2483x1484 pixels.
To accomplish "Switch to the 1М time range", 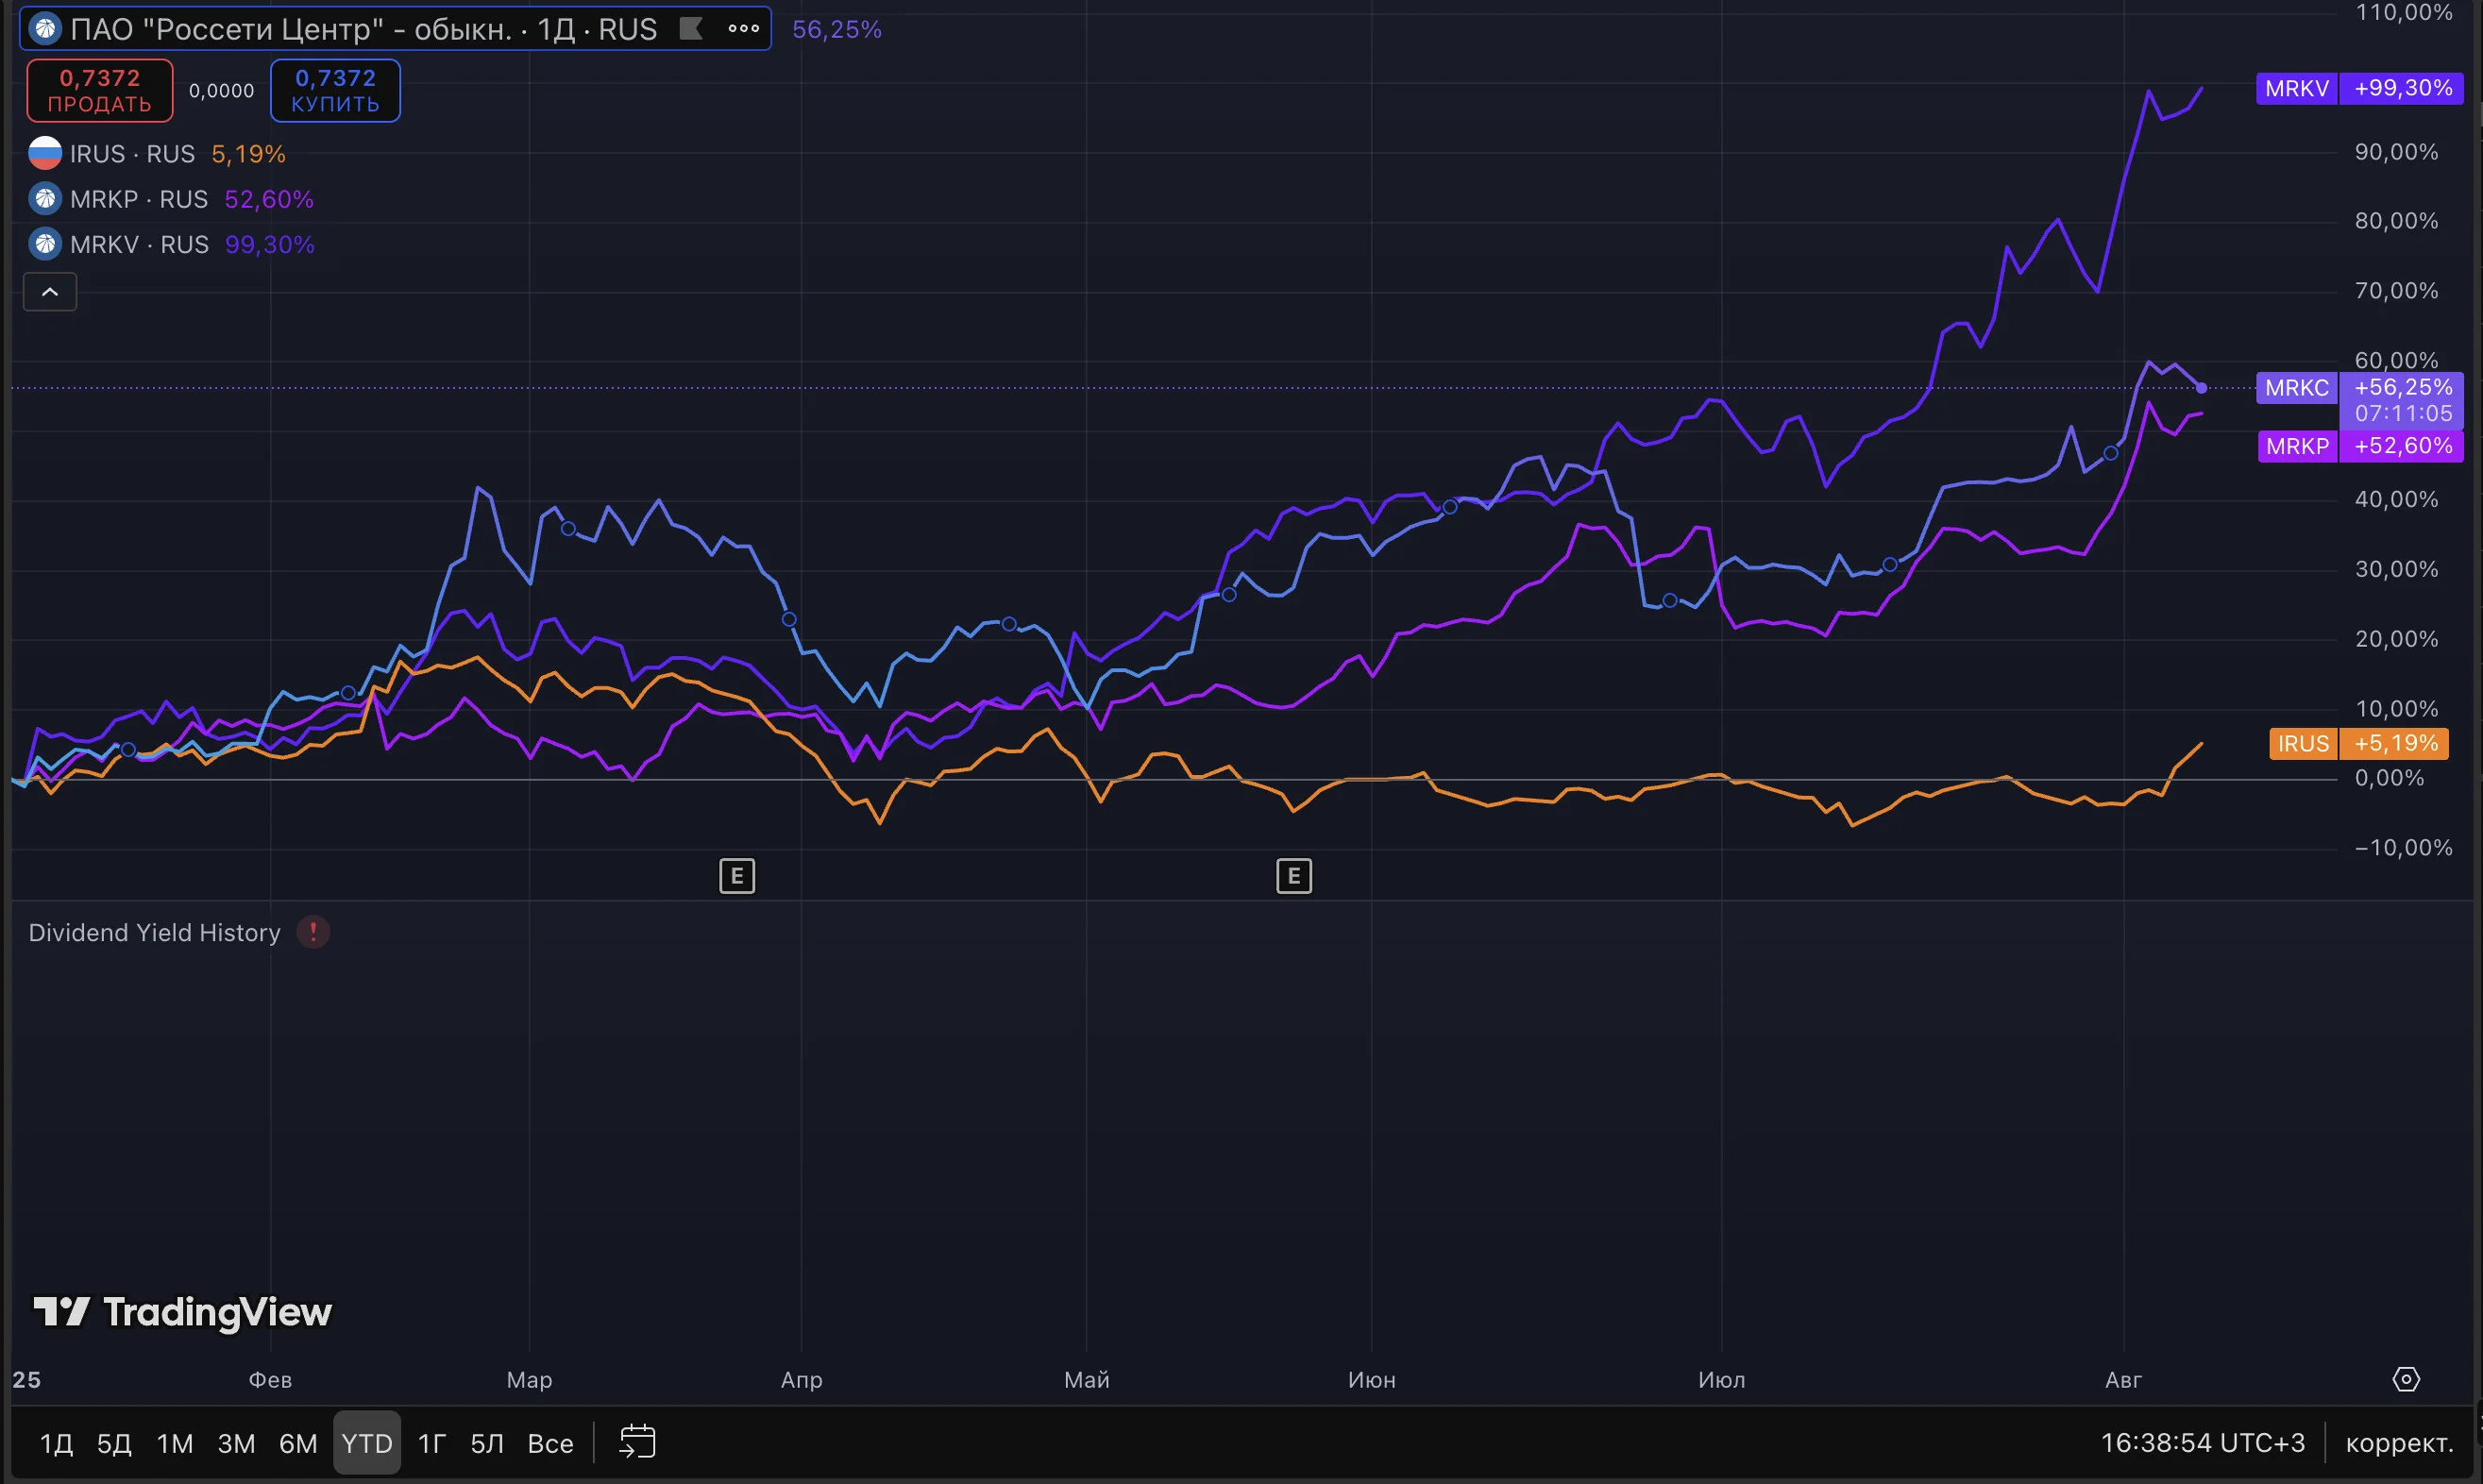I will [175, 1443].
